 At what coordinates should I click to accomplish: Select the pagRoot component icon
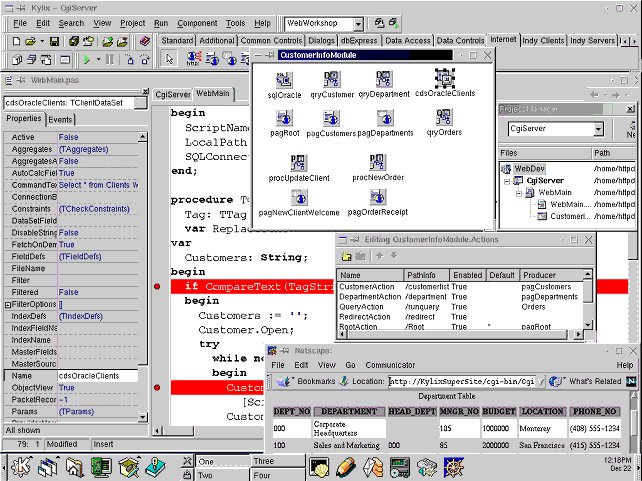284,118
